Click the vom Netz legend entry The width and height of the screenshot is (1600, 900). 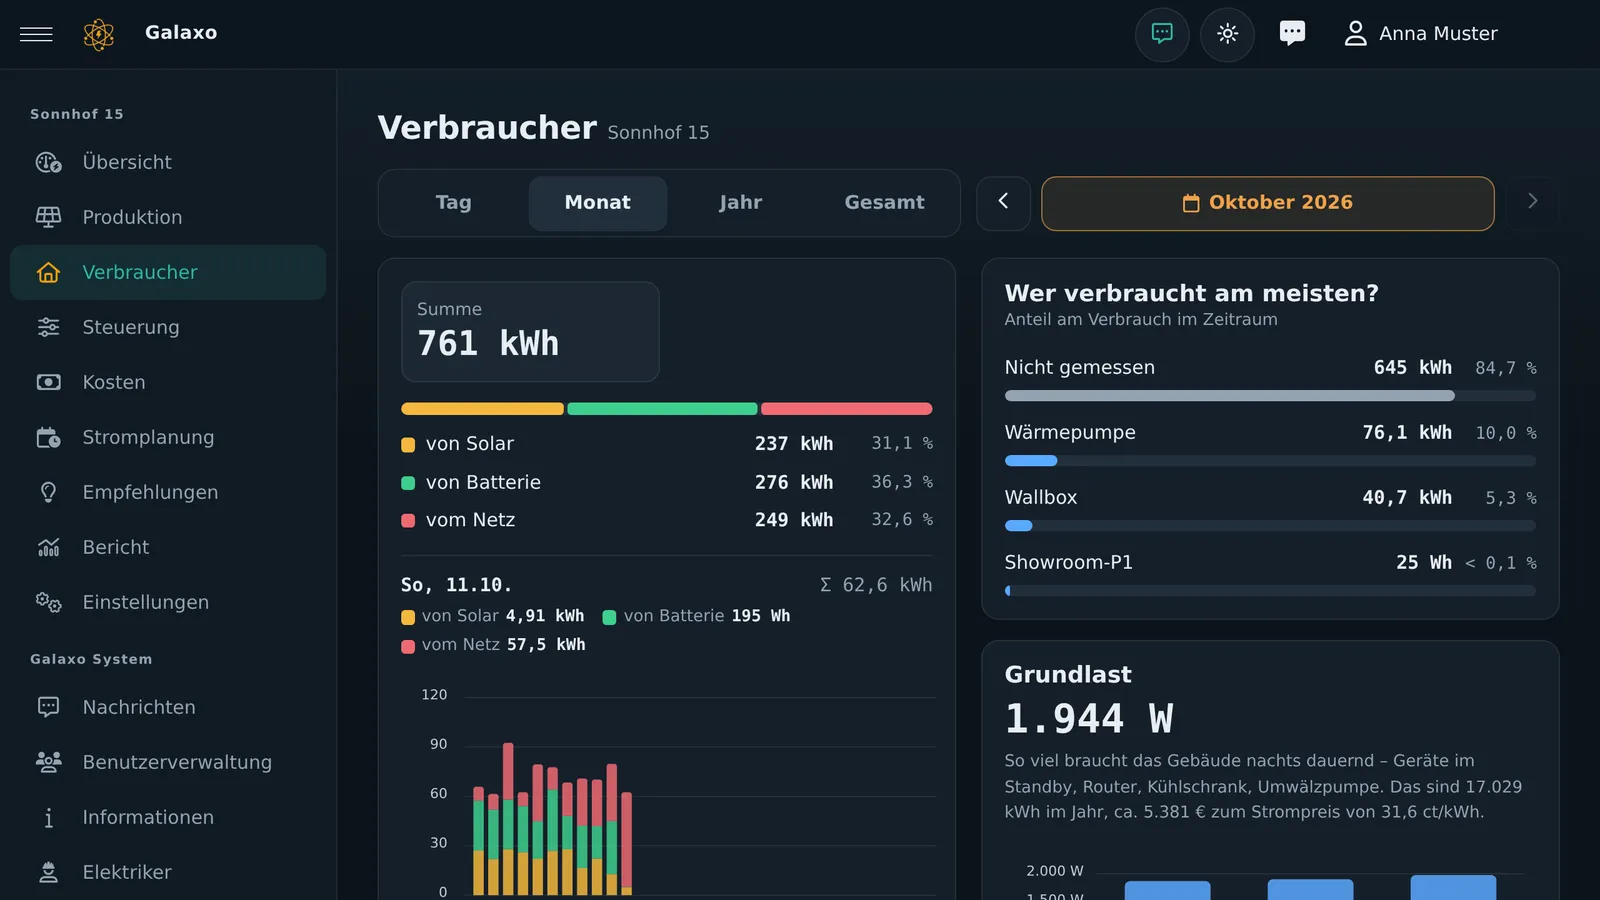[x=667, y=520]
